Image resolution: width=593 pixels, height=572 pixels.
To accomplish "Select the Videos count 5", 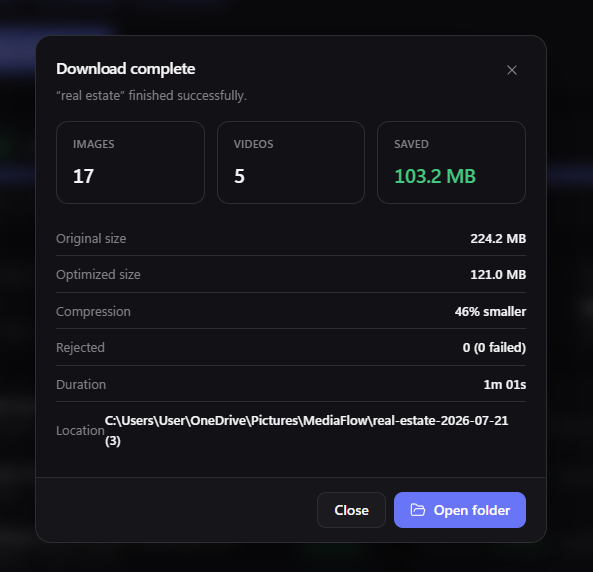I will tap(239, 176).
